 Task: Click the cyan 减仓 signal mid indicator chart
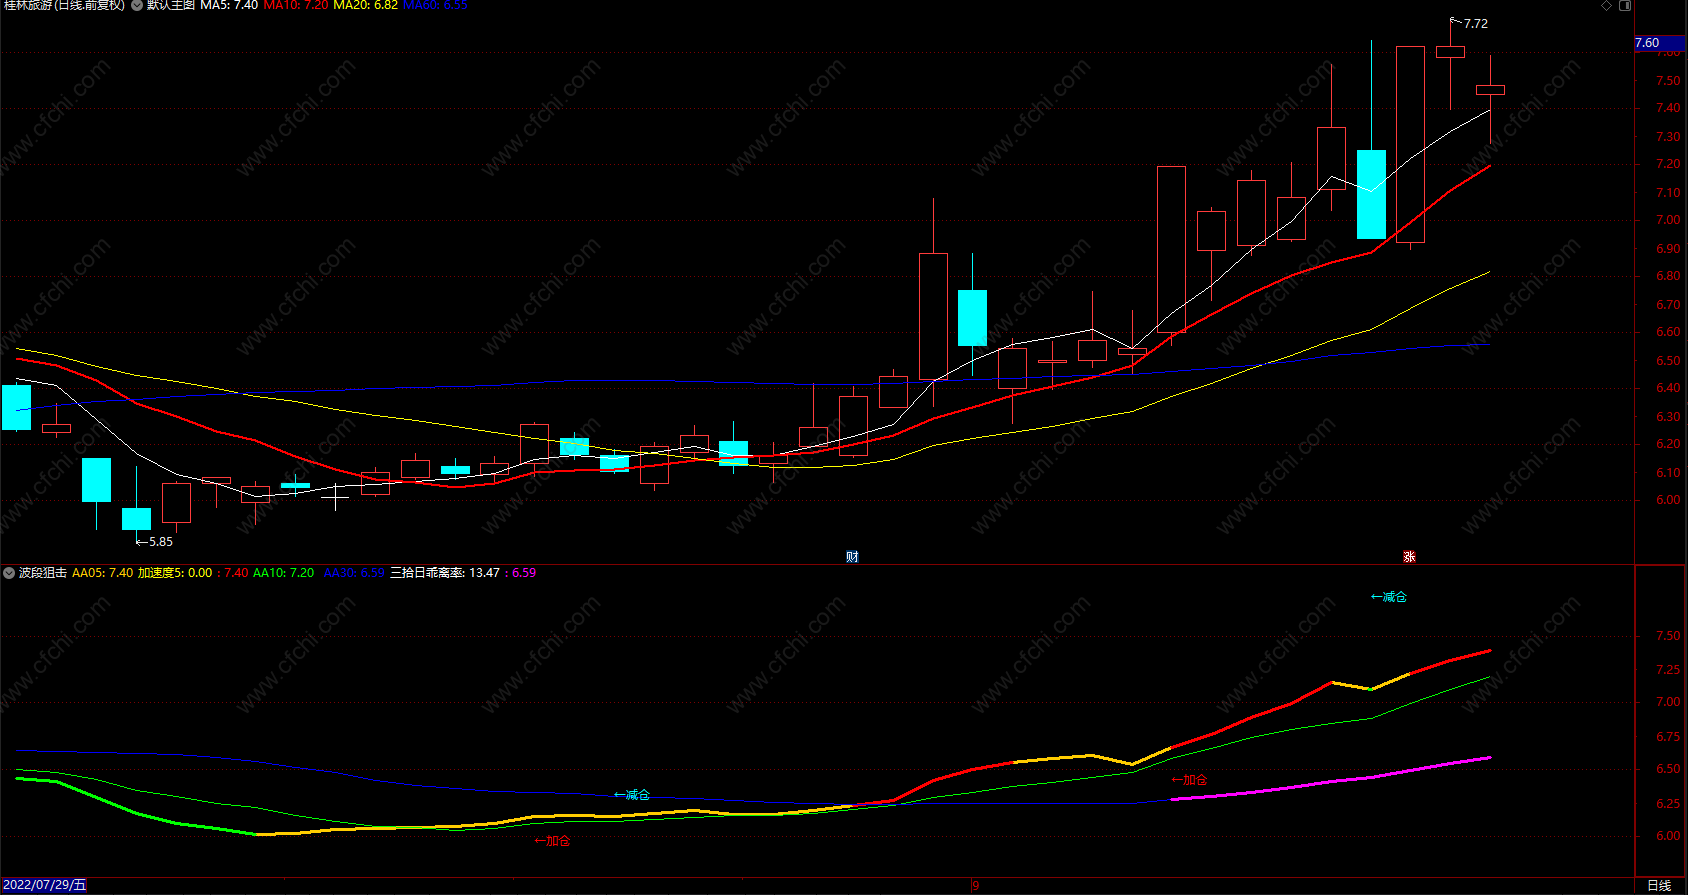[x=632, y=795]
